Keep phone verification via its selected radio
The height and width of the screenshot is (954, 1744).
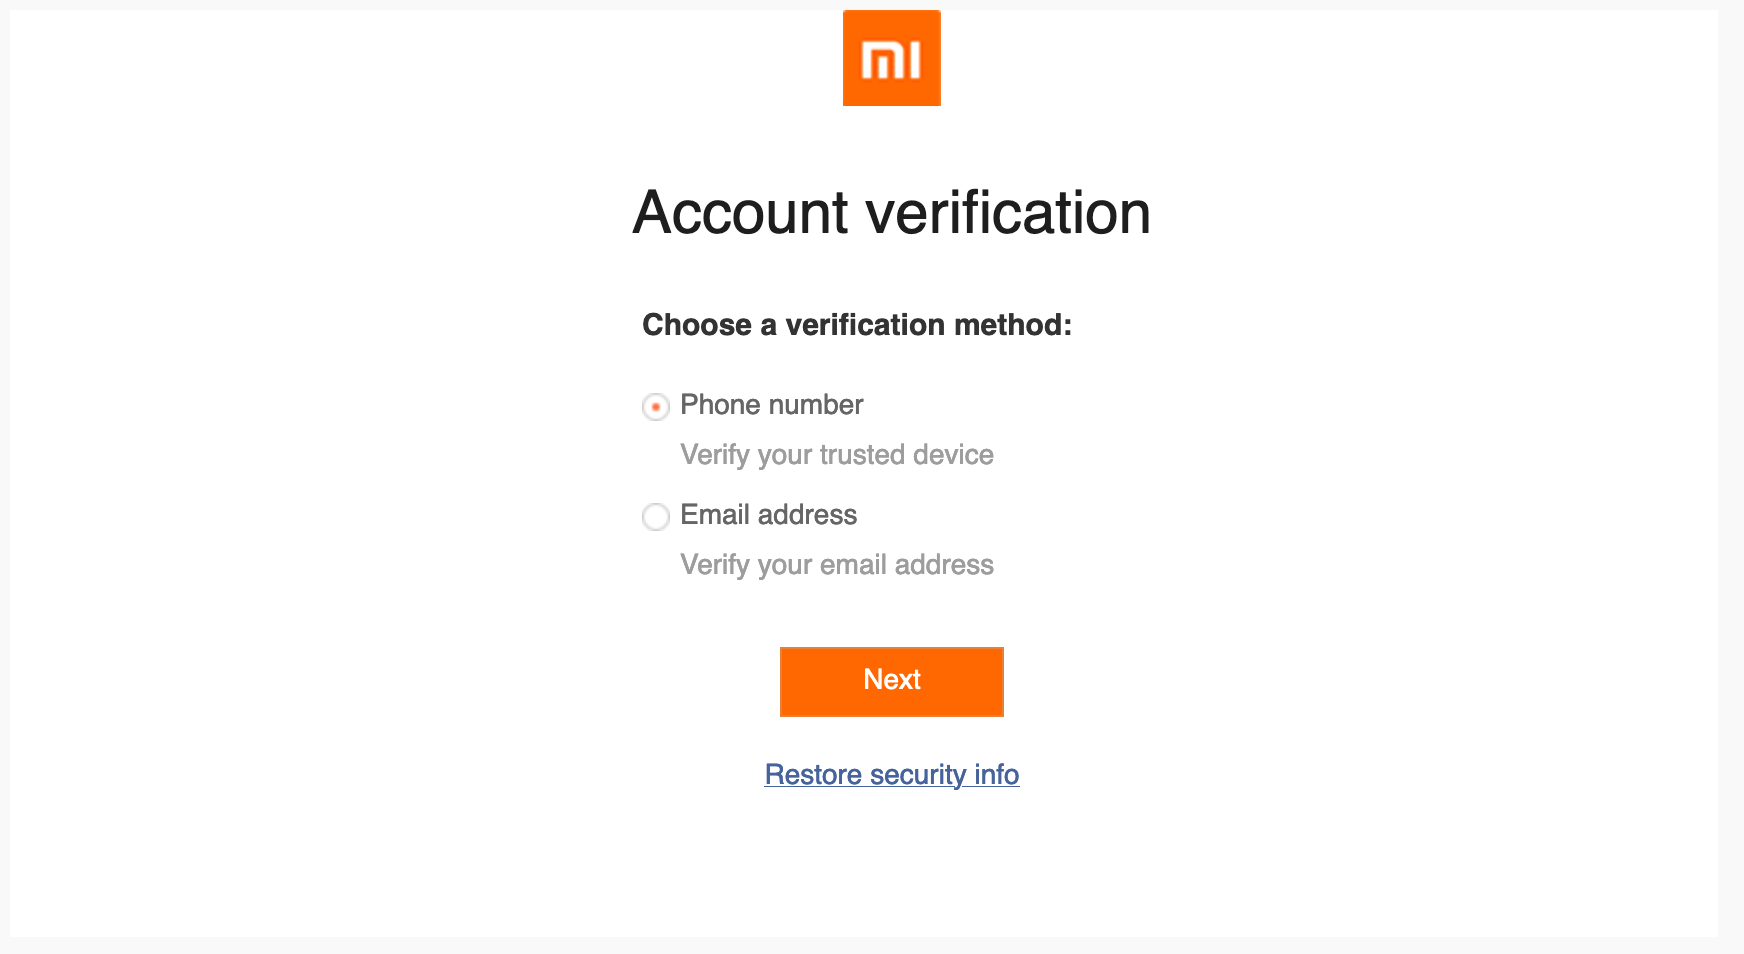(656, 407)
